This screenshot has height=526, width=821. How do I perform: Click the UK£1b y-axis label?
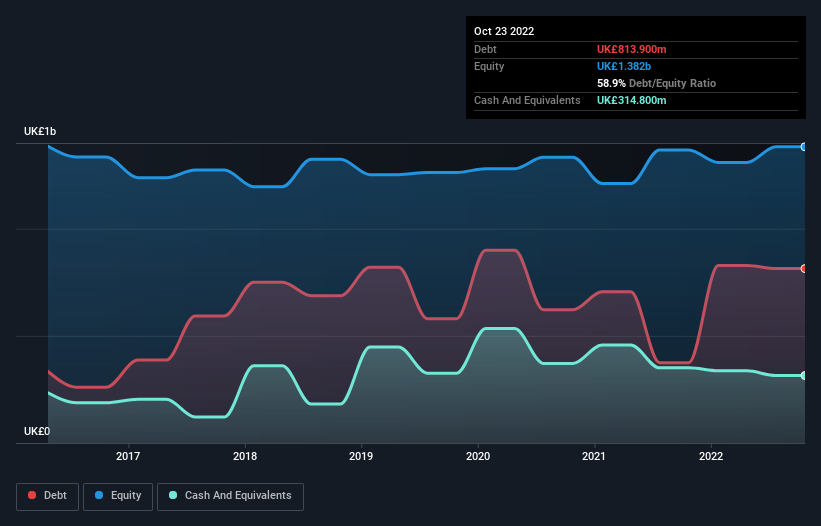point(40,131)
